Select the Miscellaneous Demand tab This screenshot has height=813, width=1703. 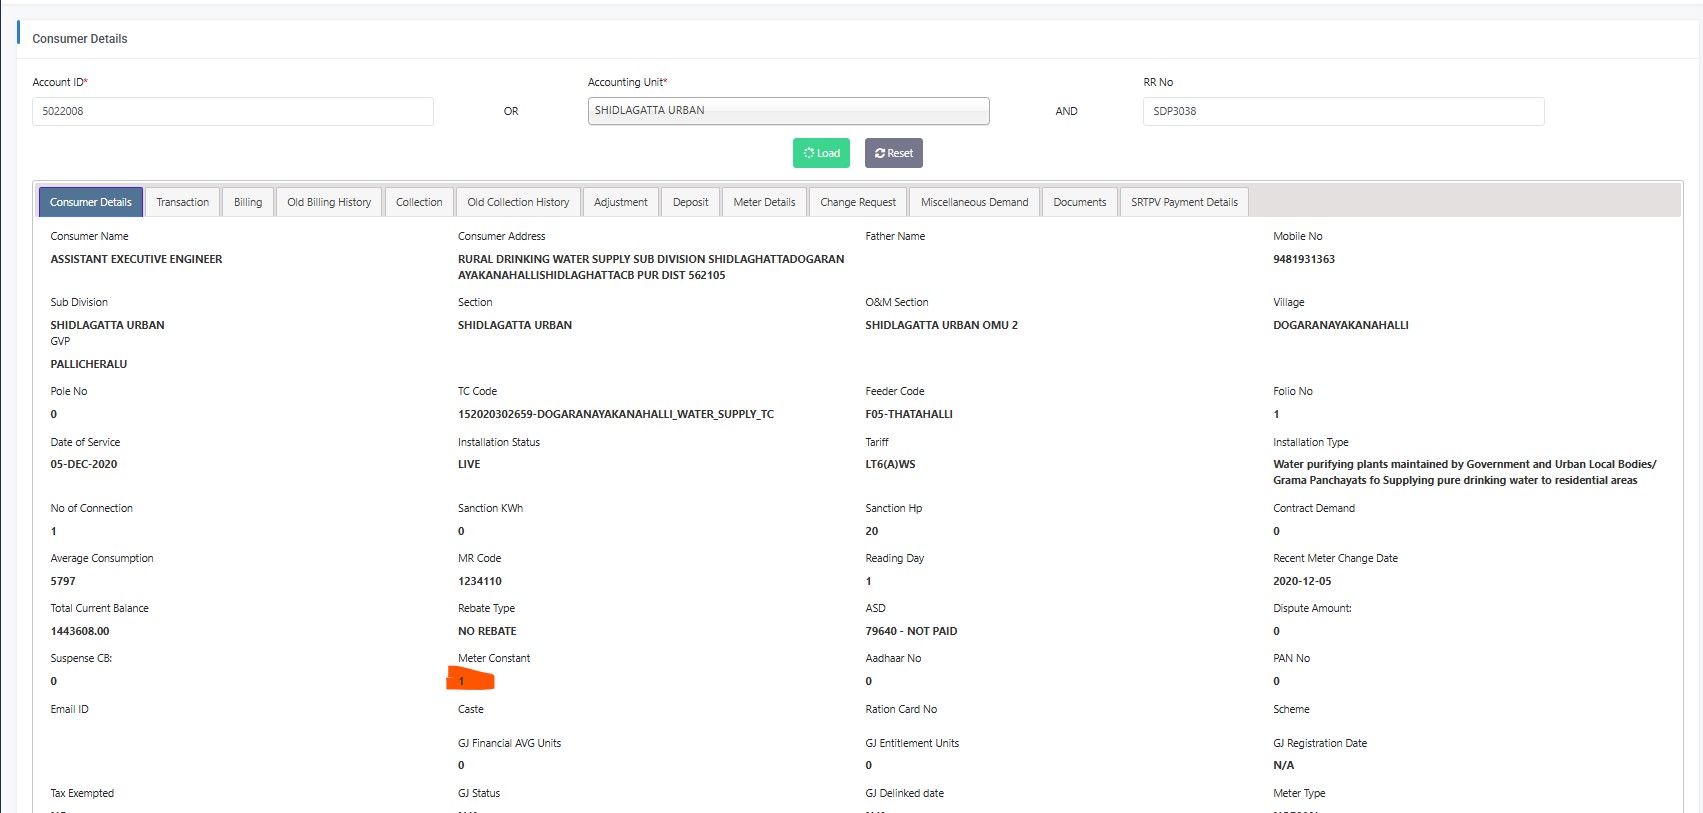(974, 202)
